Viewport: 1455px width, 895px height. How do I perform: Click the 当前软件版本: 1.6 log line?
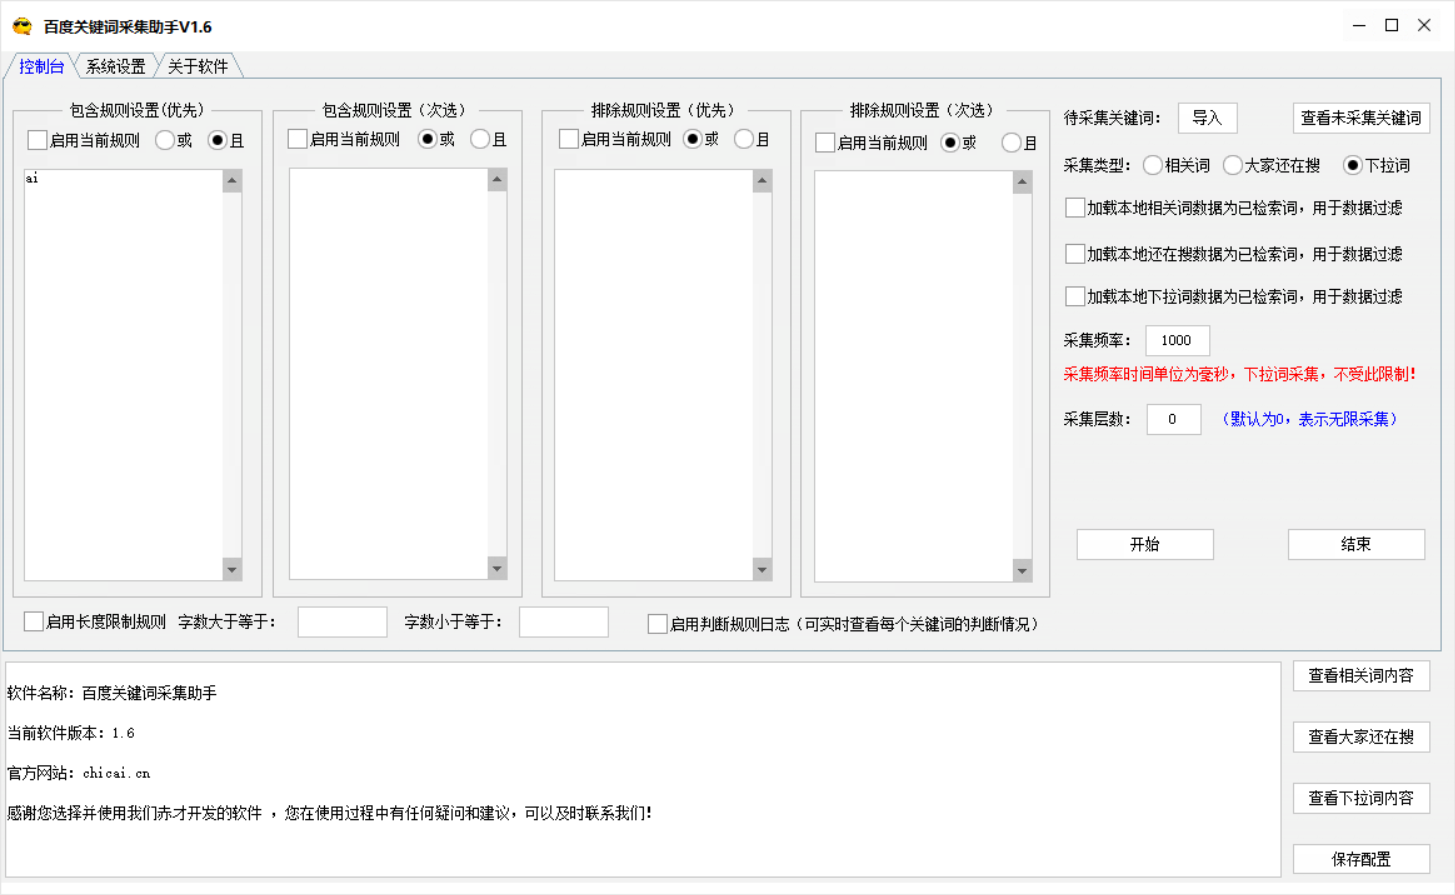[x=71, y=733]
